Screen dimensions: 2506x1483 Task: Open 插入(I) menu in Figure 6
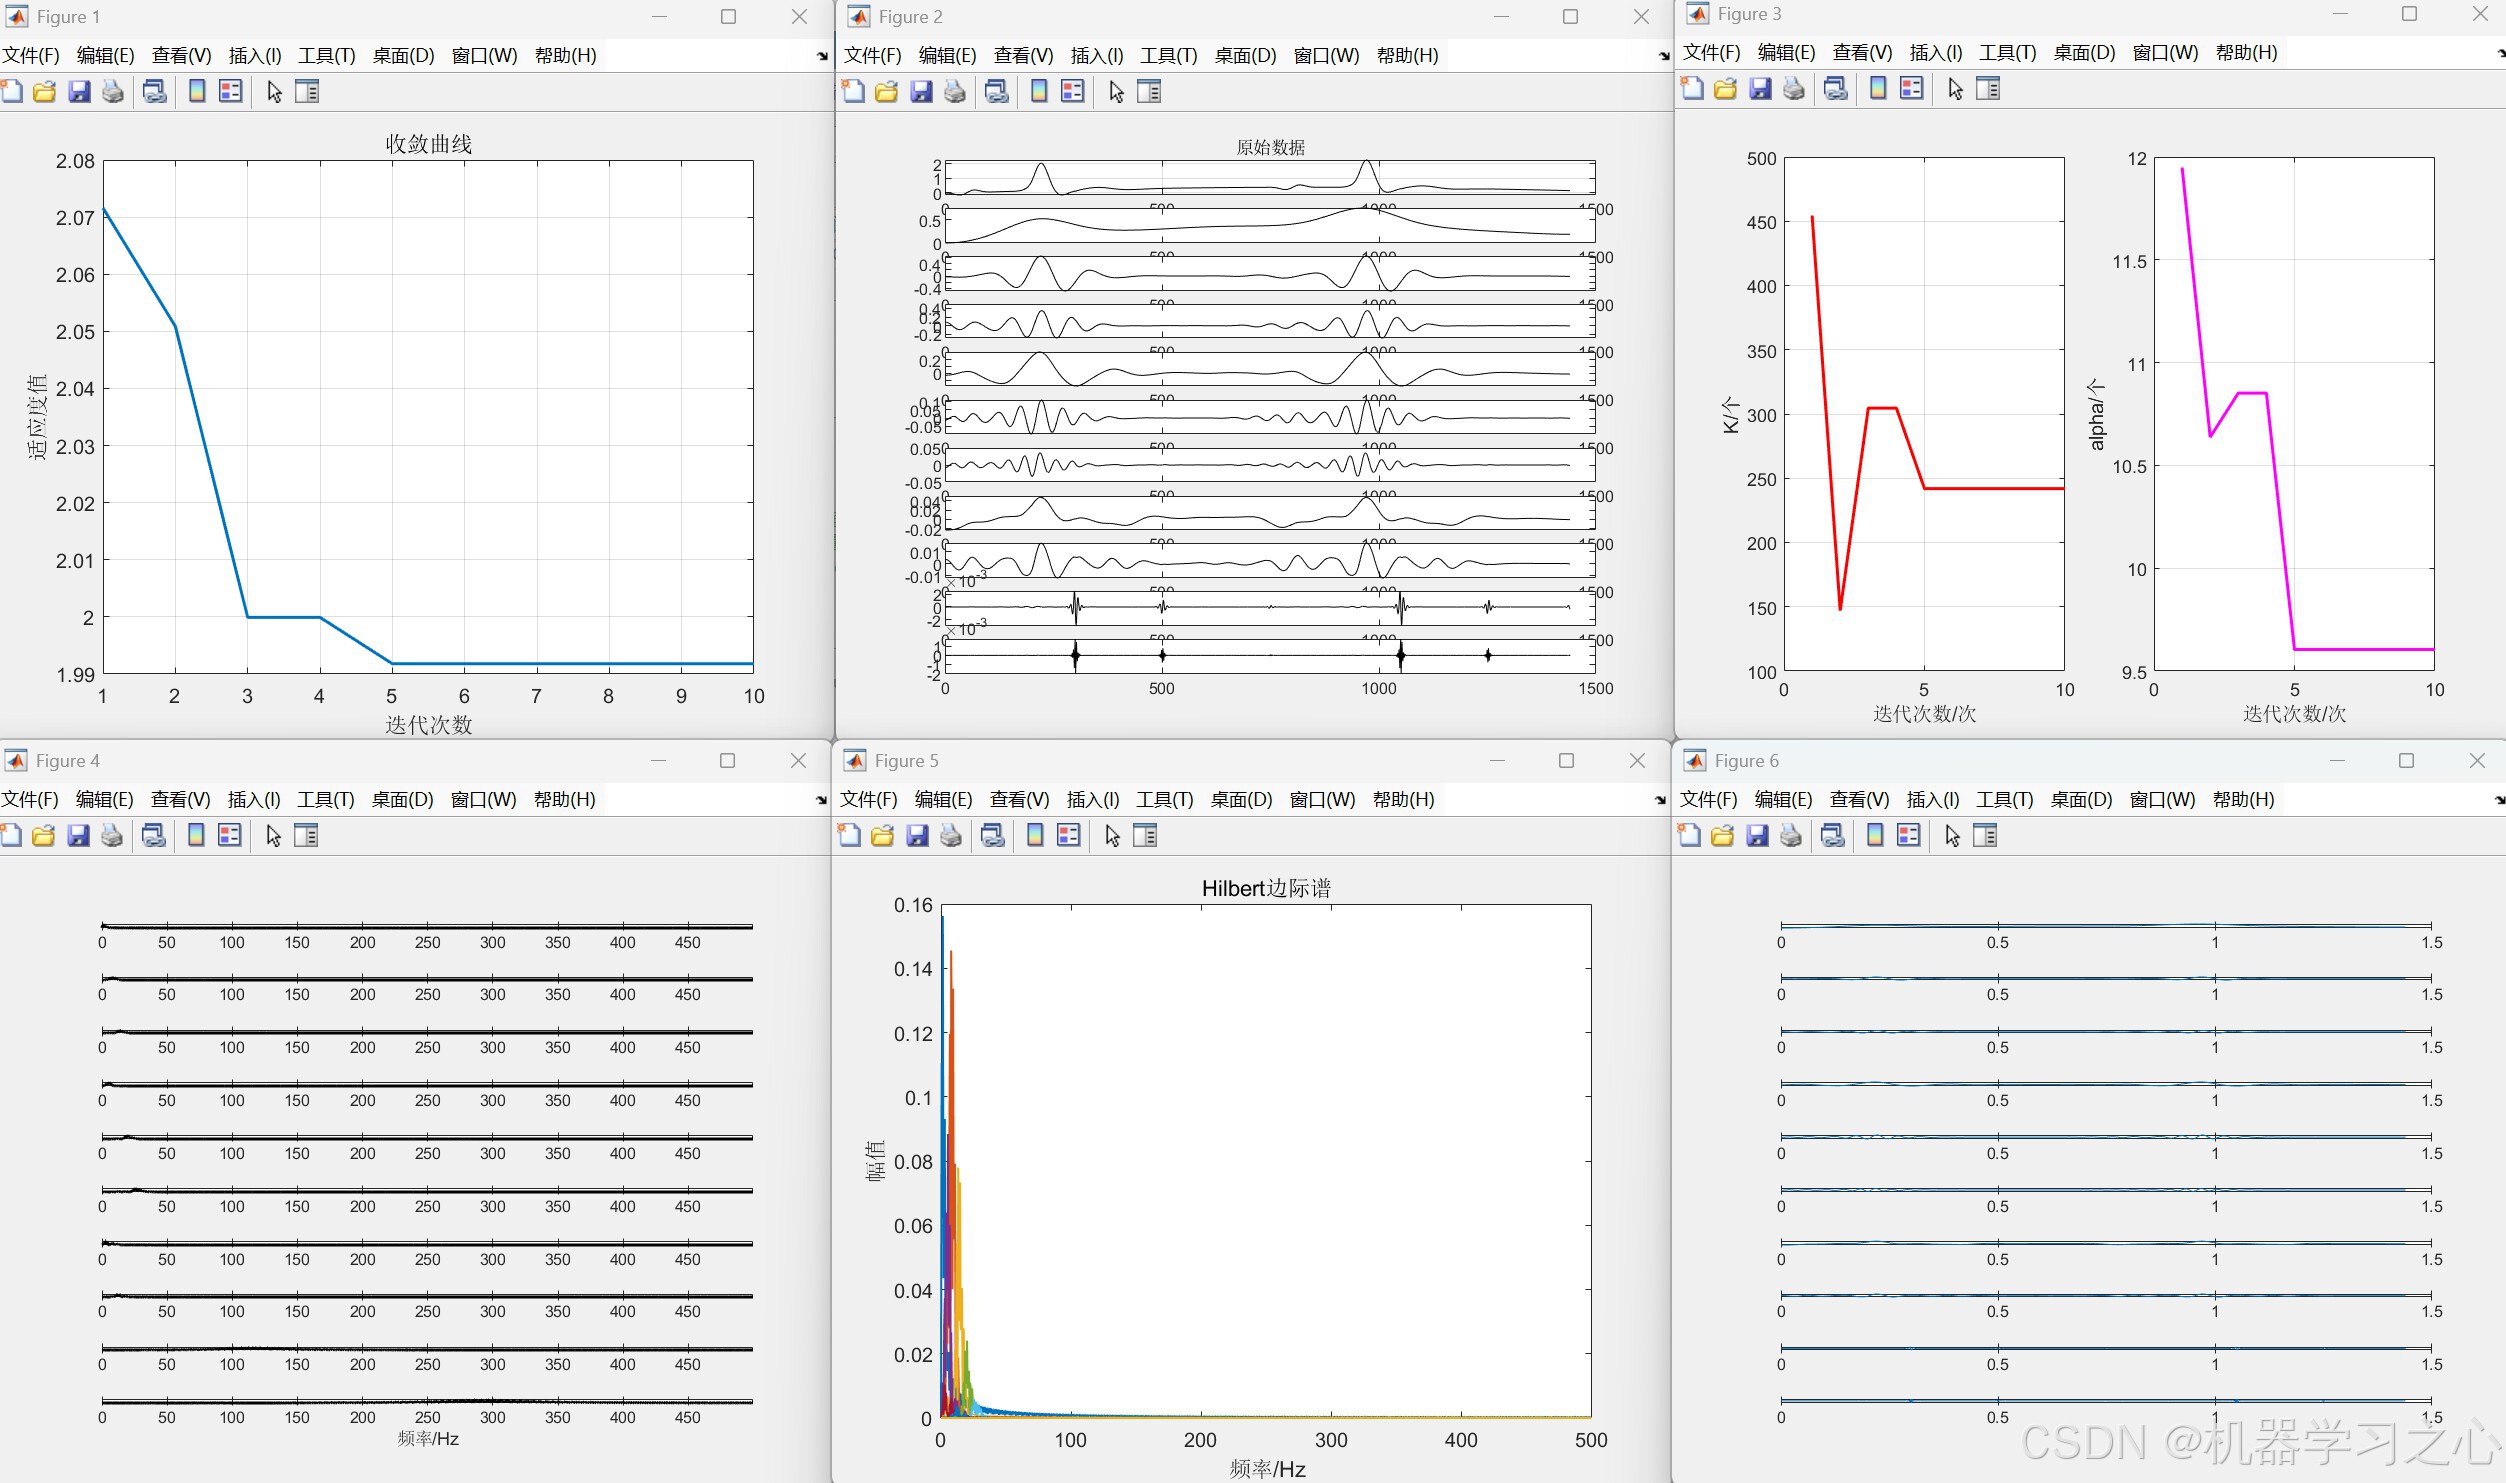click(x=1932, y=799)
